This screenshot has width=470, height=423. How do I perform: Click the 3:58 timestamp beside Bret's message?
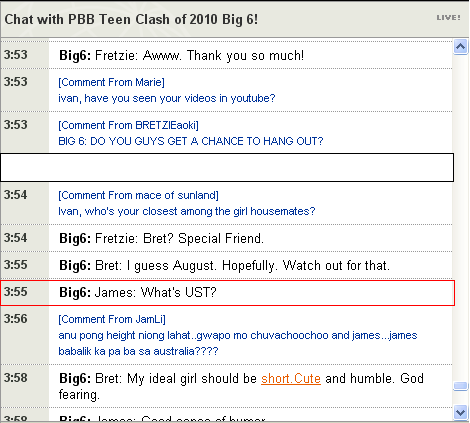click(x=15, y=378)
